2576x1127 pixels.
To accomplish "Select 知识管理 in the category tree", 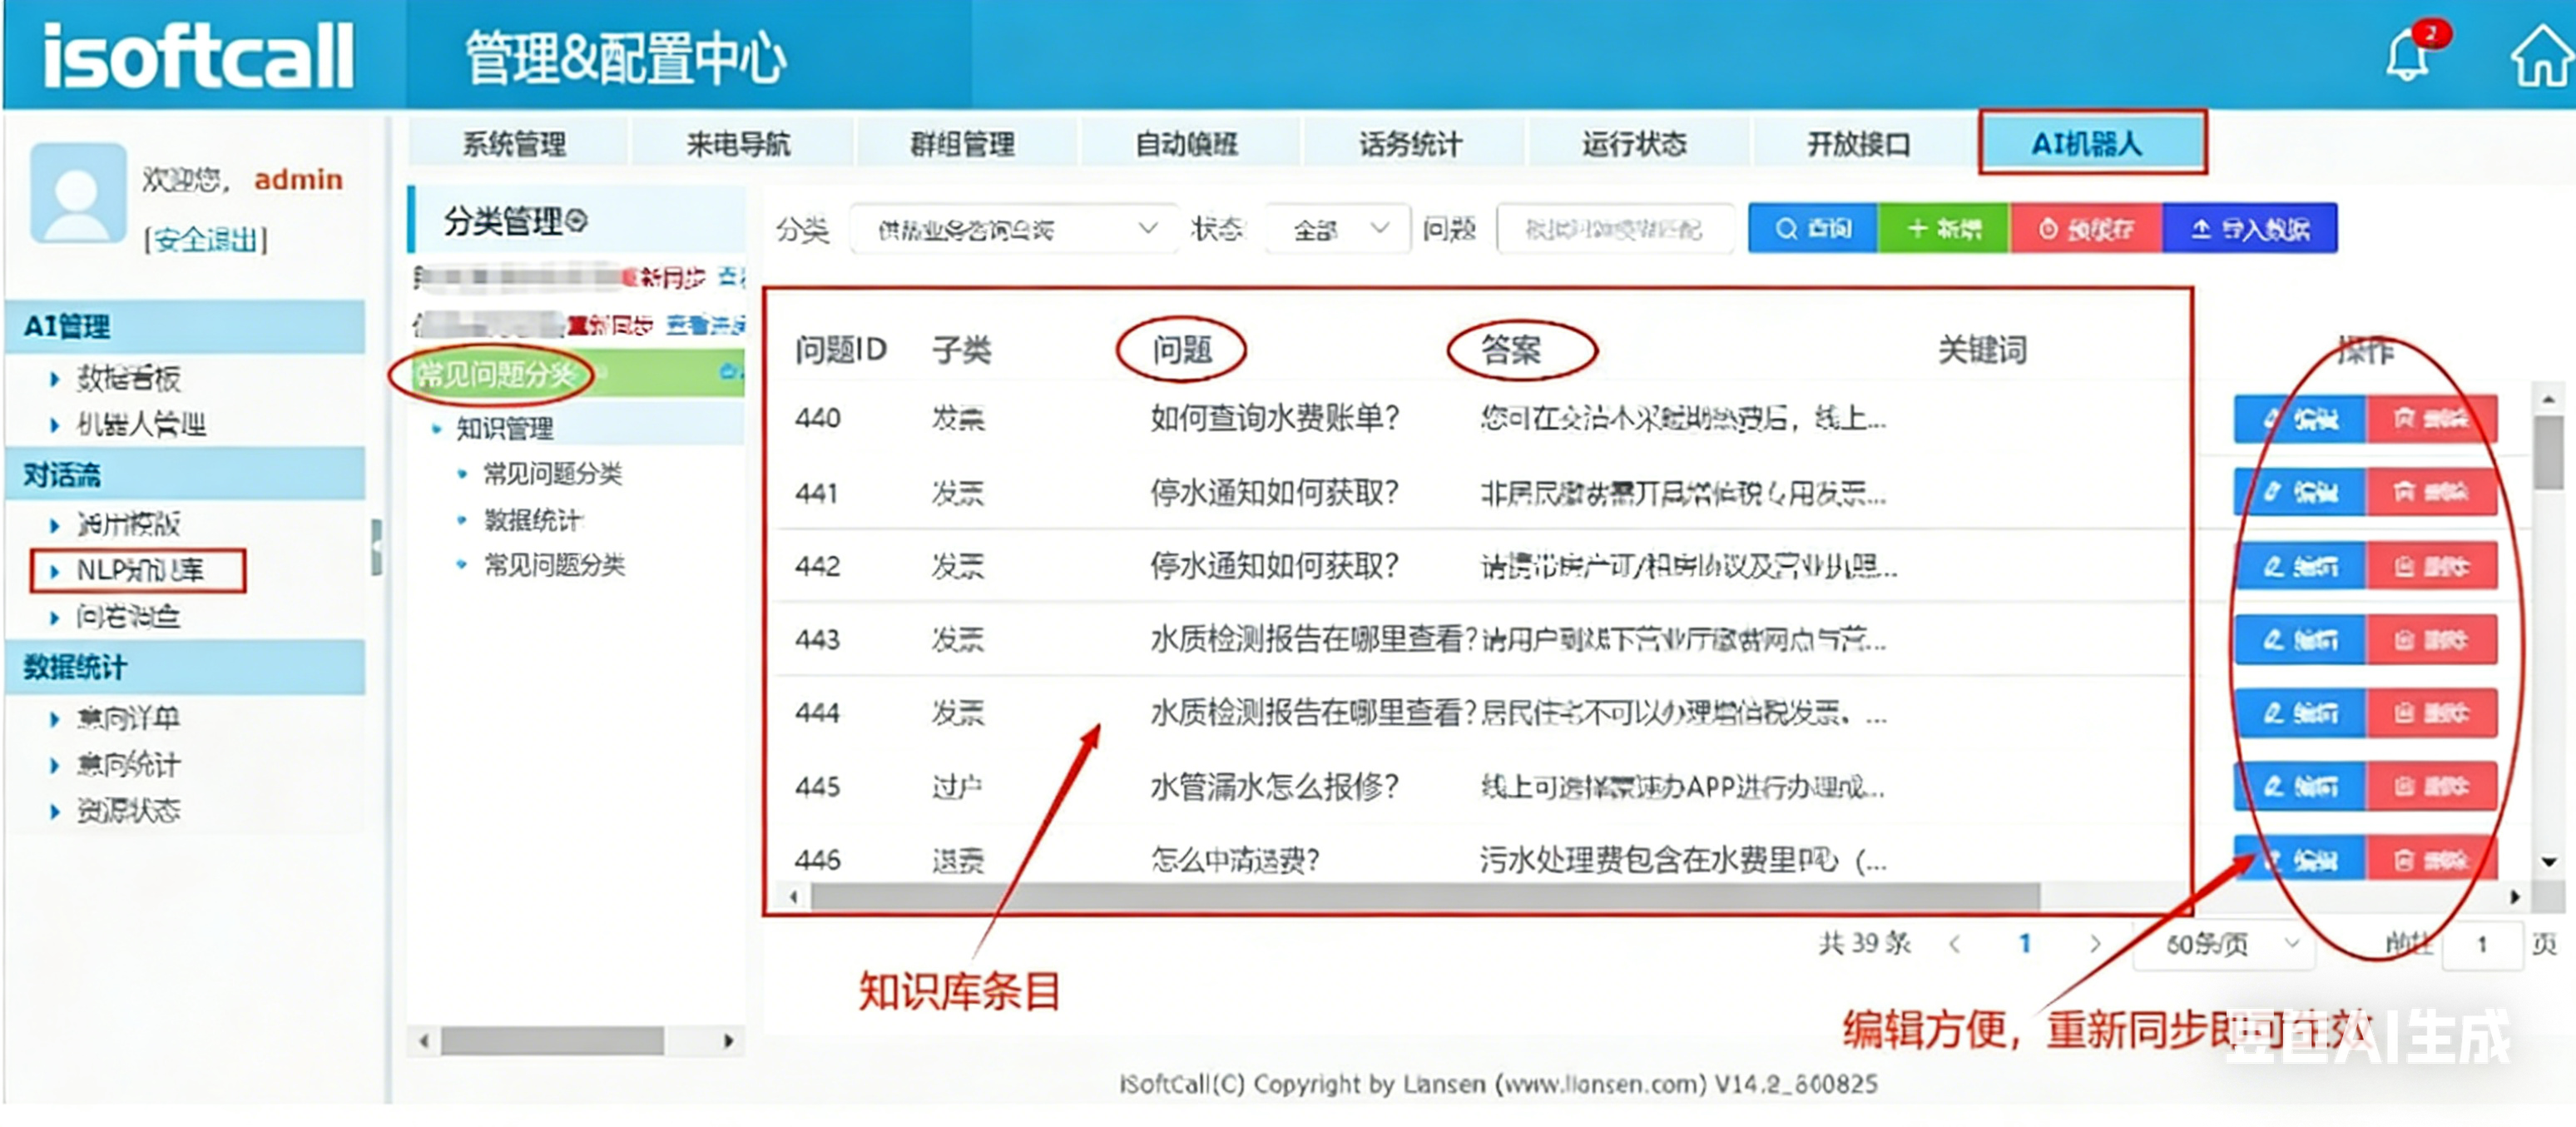I will 504,428.
